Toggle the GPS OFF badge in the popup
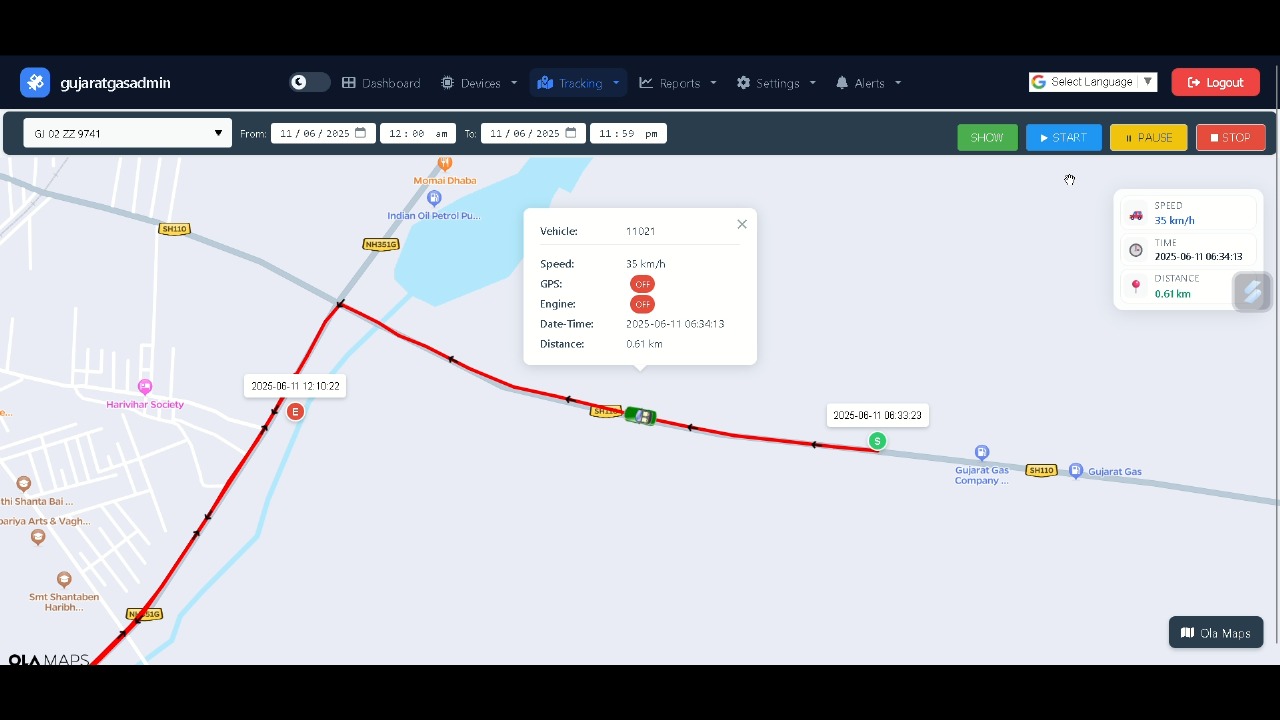This screenshot has height=720, width=1280. pos(642,284)
